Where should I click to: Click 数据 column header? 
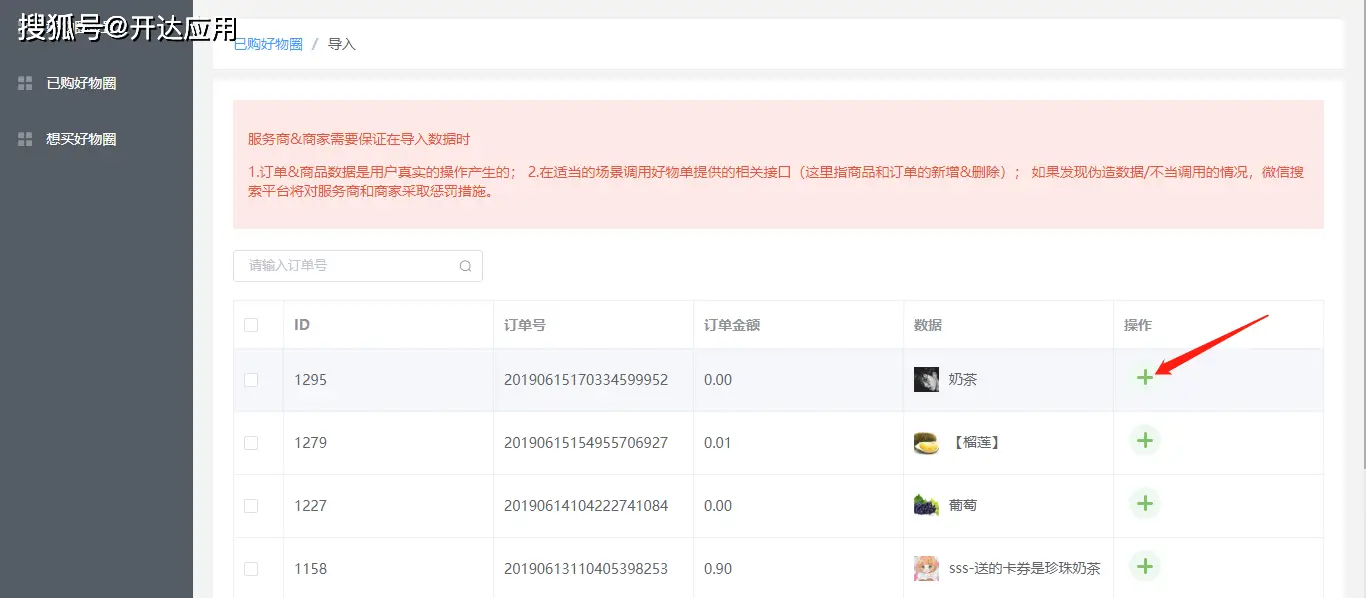click(x=928, y=325)
